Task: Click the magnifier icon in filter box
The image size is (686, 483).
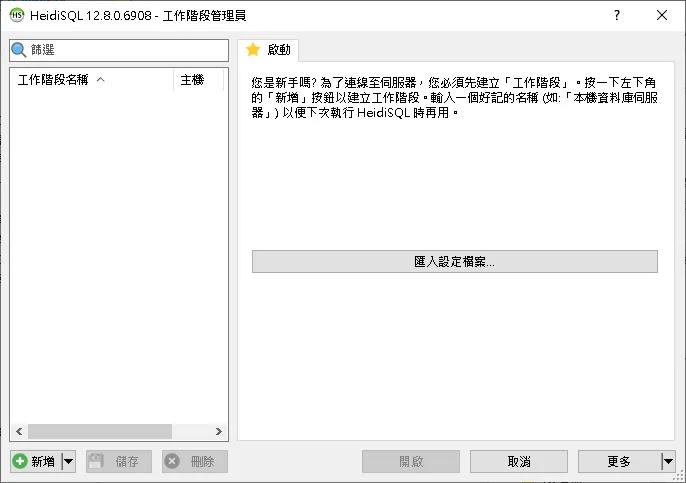Action: point(18,50)
